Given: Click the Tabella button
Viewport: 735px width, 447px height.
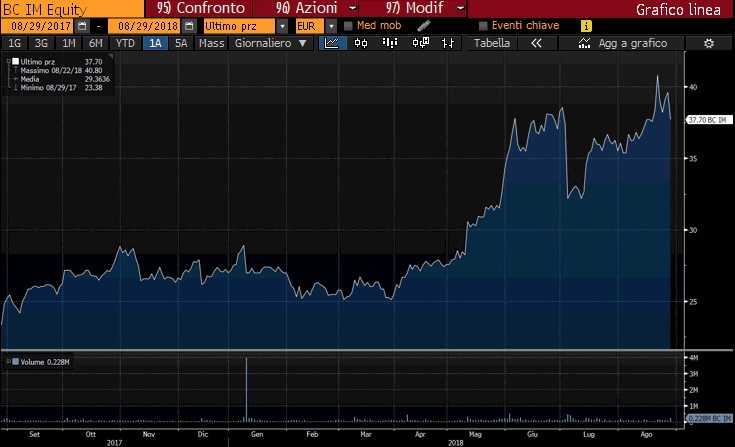Looking at the screenshot, I should click(492, 43).
